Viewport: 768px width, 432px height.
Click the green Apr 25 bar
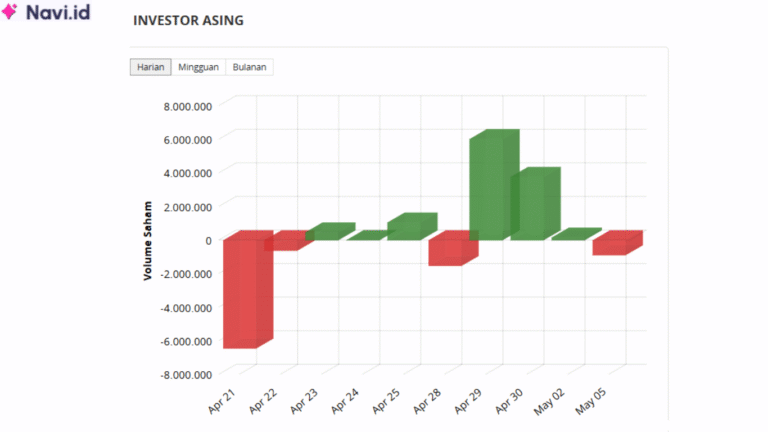click(x=406, y=228)
